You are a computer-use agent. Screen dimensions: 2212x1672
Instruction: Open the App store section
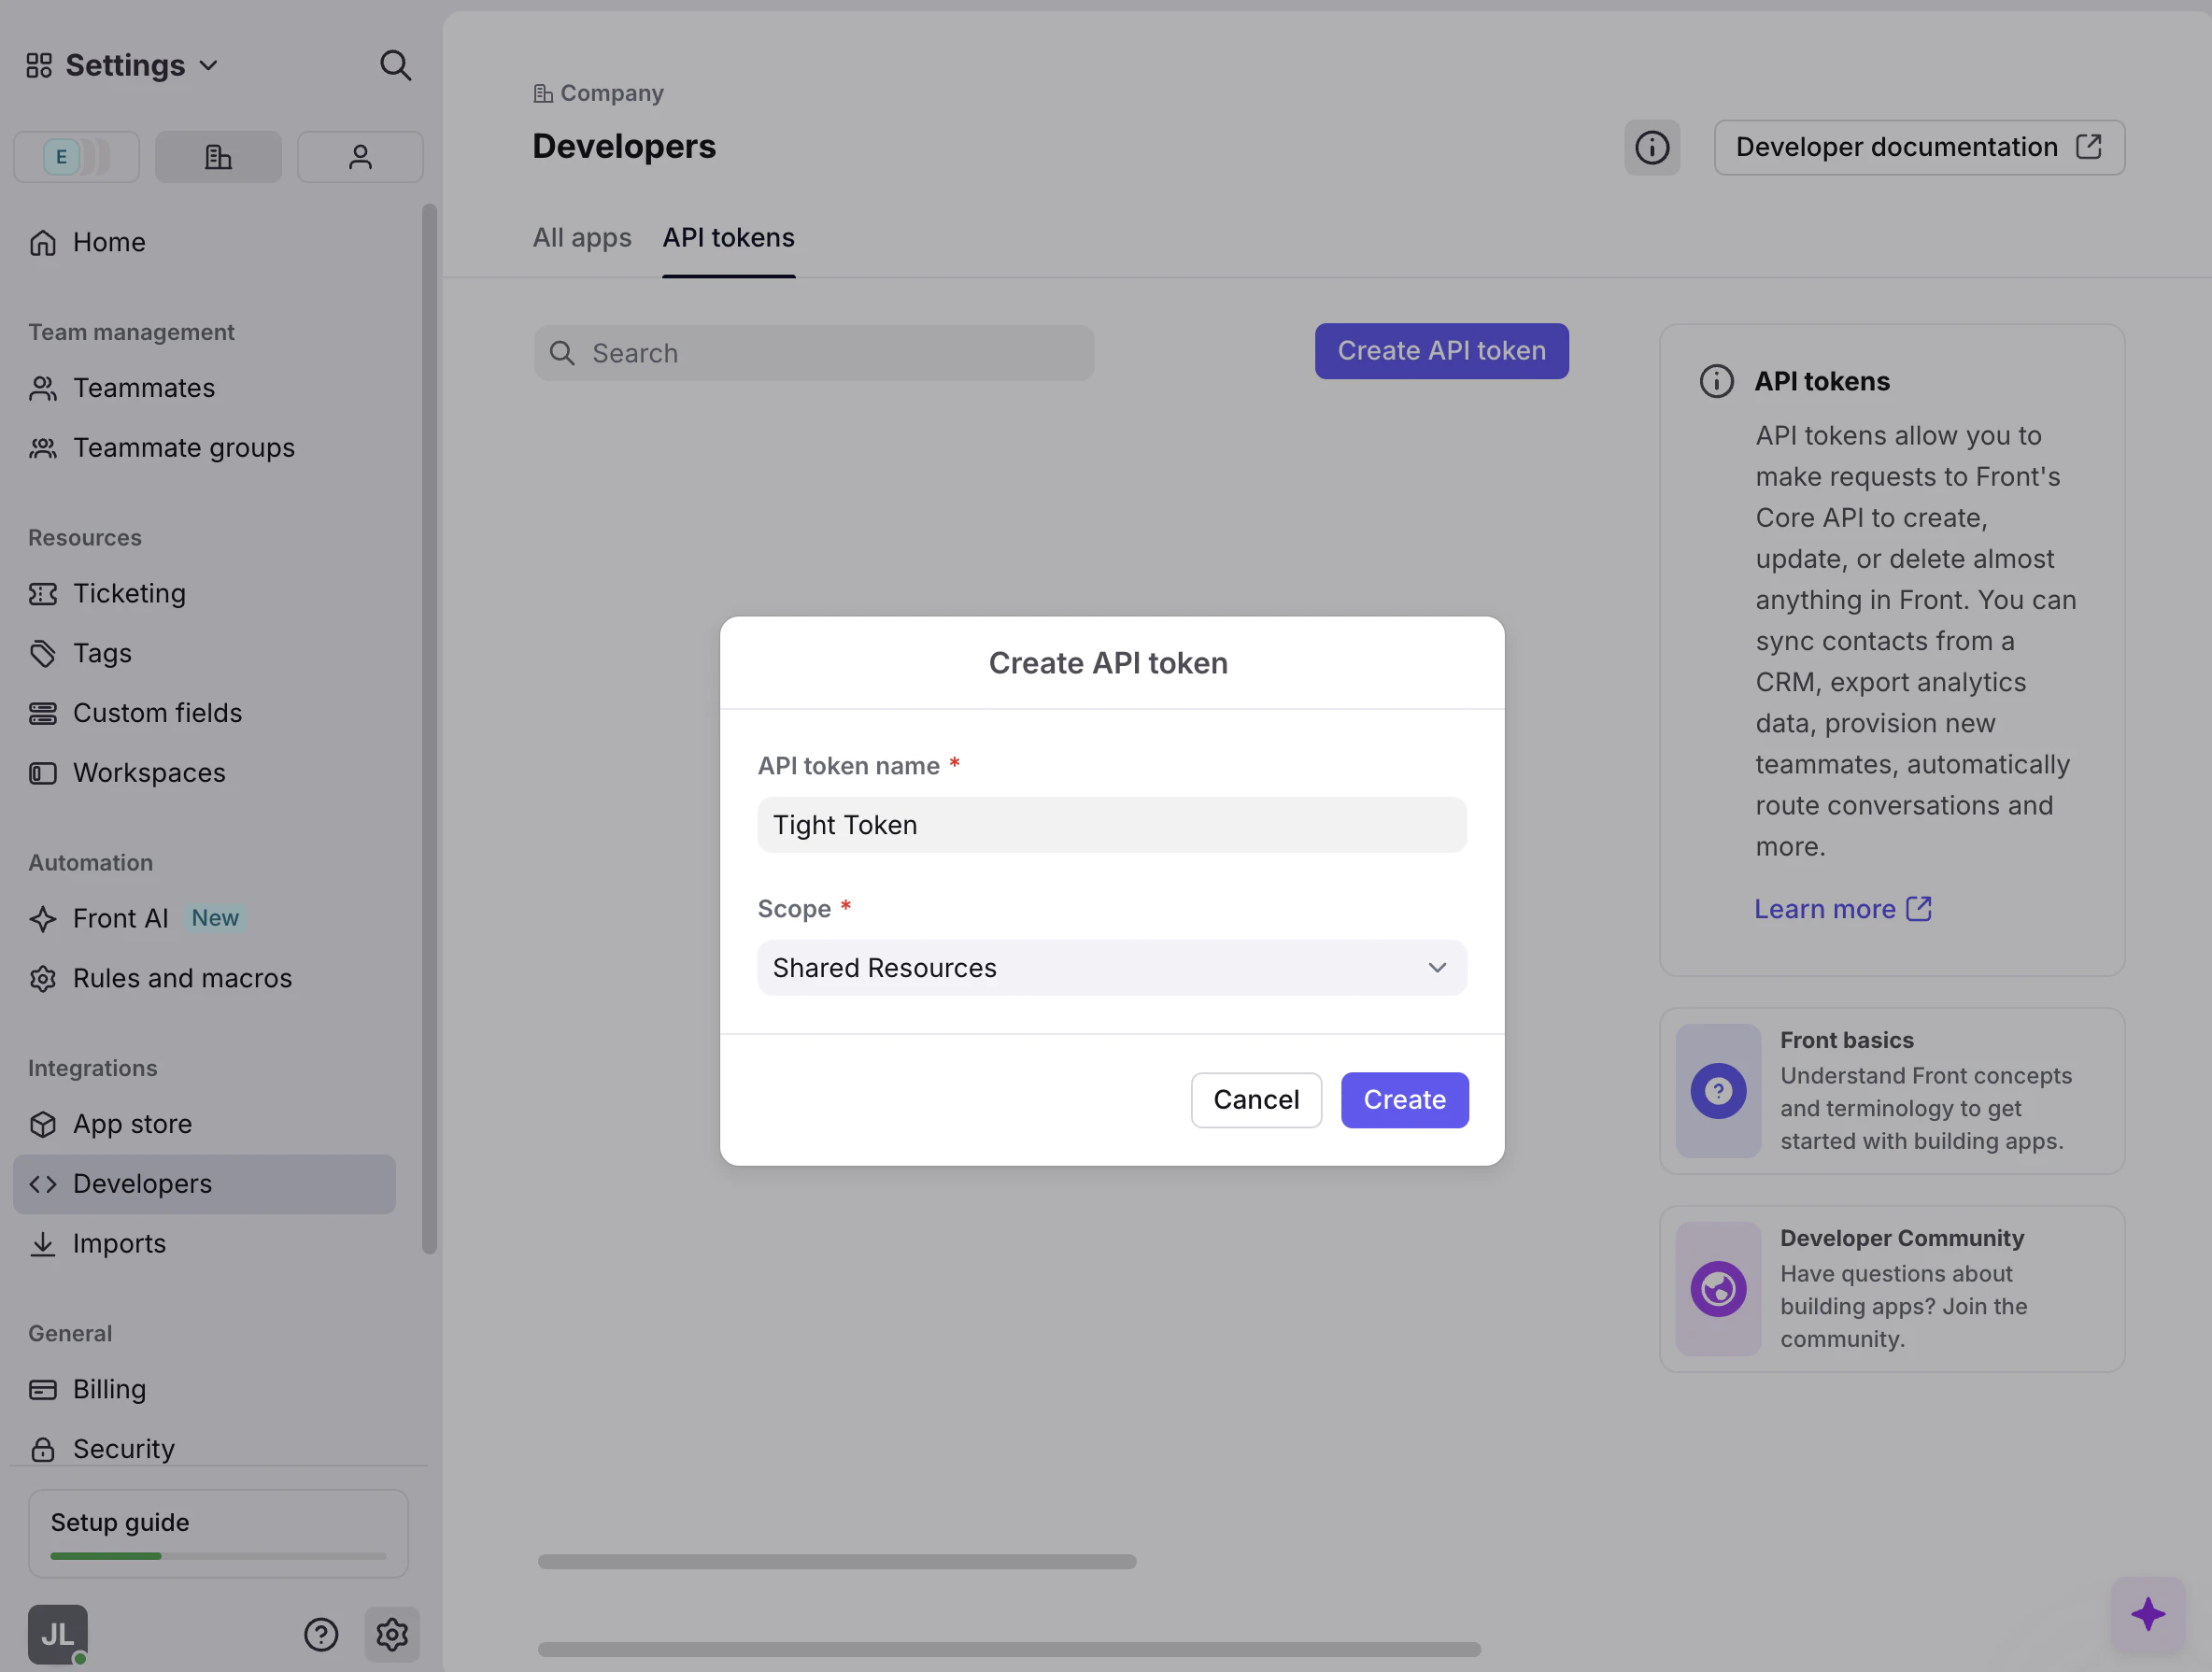(x=132, y=1123)
